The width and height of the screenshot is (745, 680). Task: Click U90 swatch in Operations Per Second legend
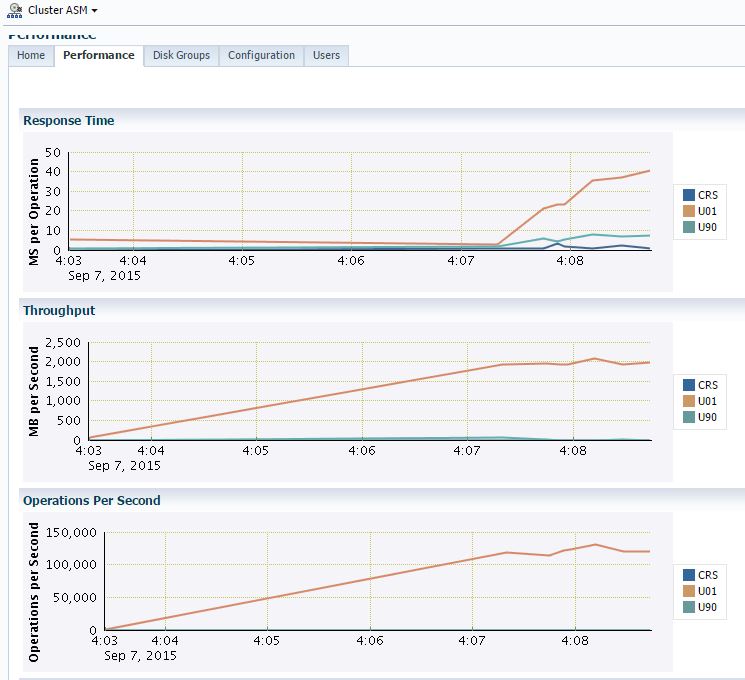coord(689,607)
